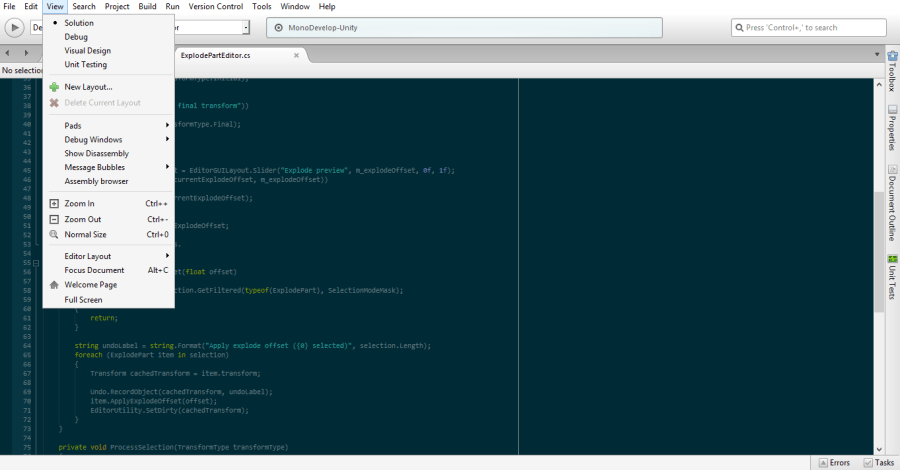Open the Errors pad in status bar

click(x=834, y=463)
